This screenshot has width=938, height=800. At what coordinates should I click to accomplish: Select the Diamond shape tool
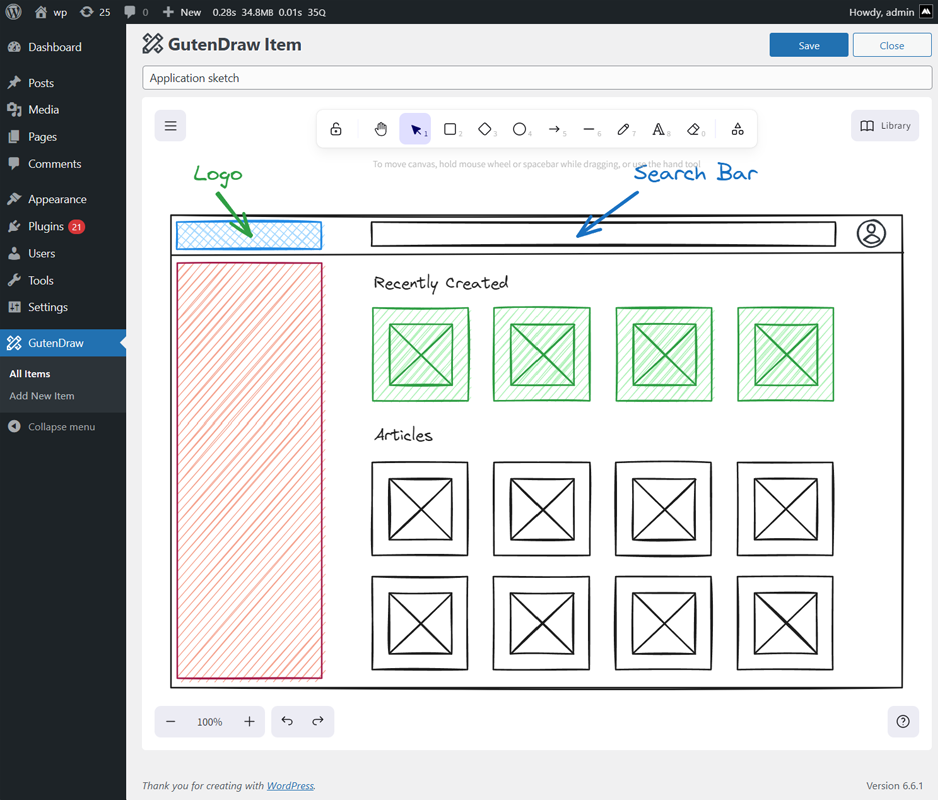(486, 129)
